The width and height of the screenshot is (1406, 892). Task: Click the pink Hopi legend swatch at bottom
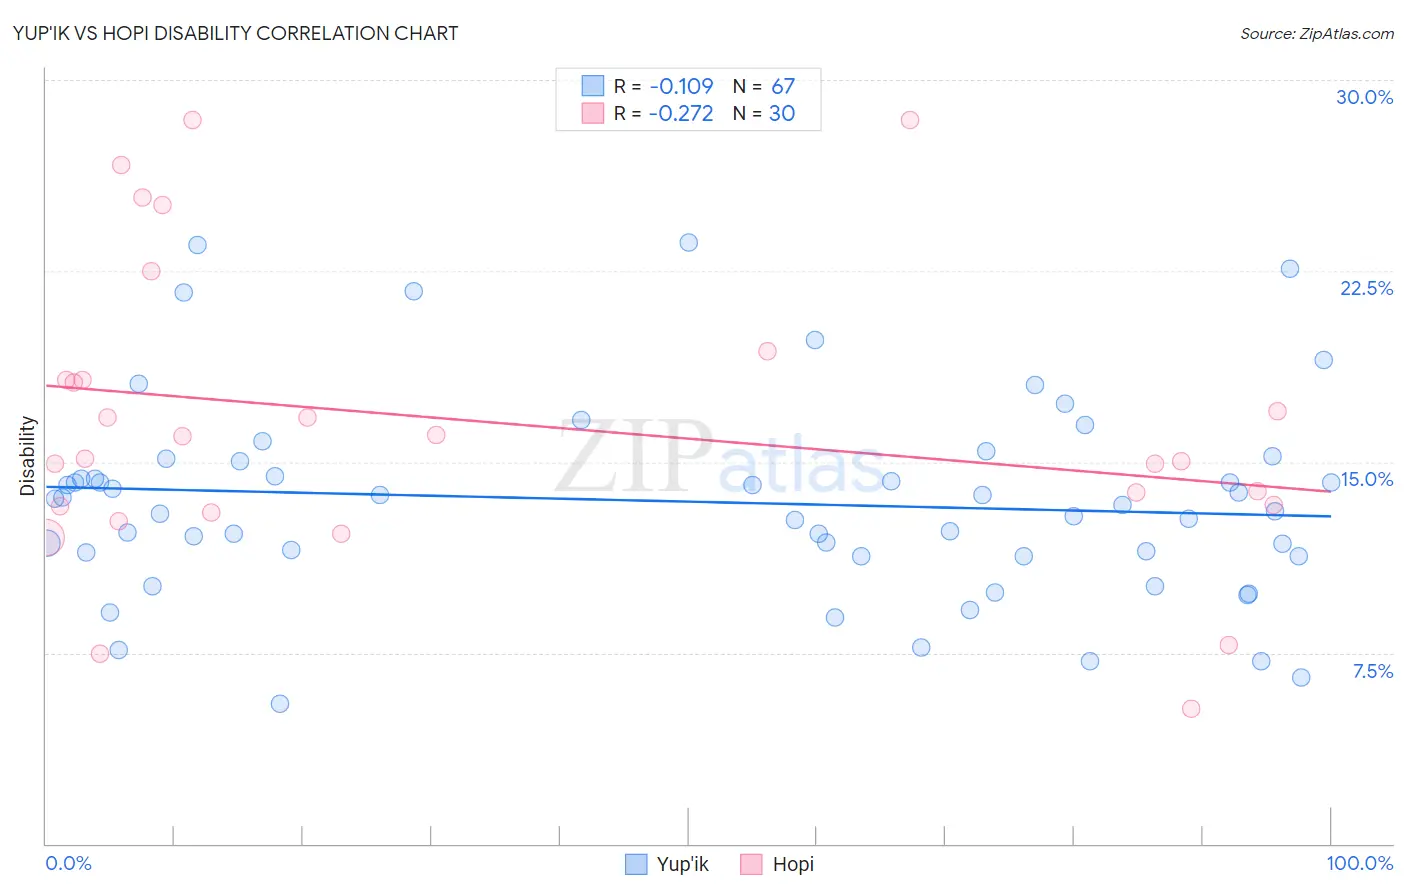click(x=752, y=864)
